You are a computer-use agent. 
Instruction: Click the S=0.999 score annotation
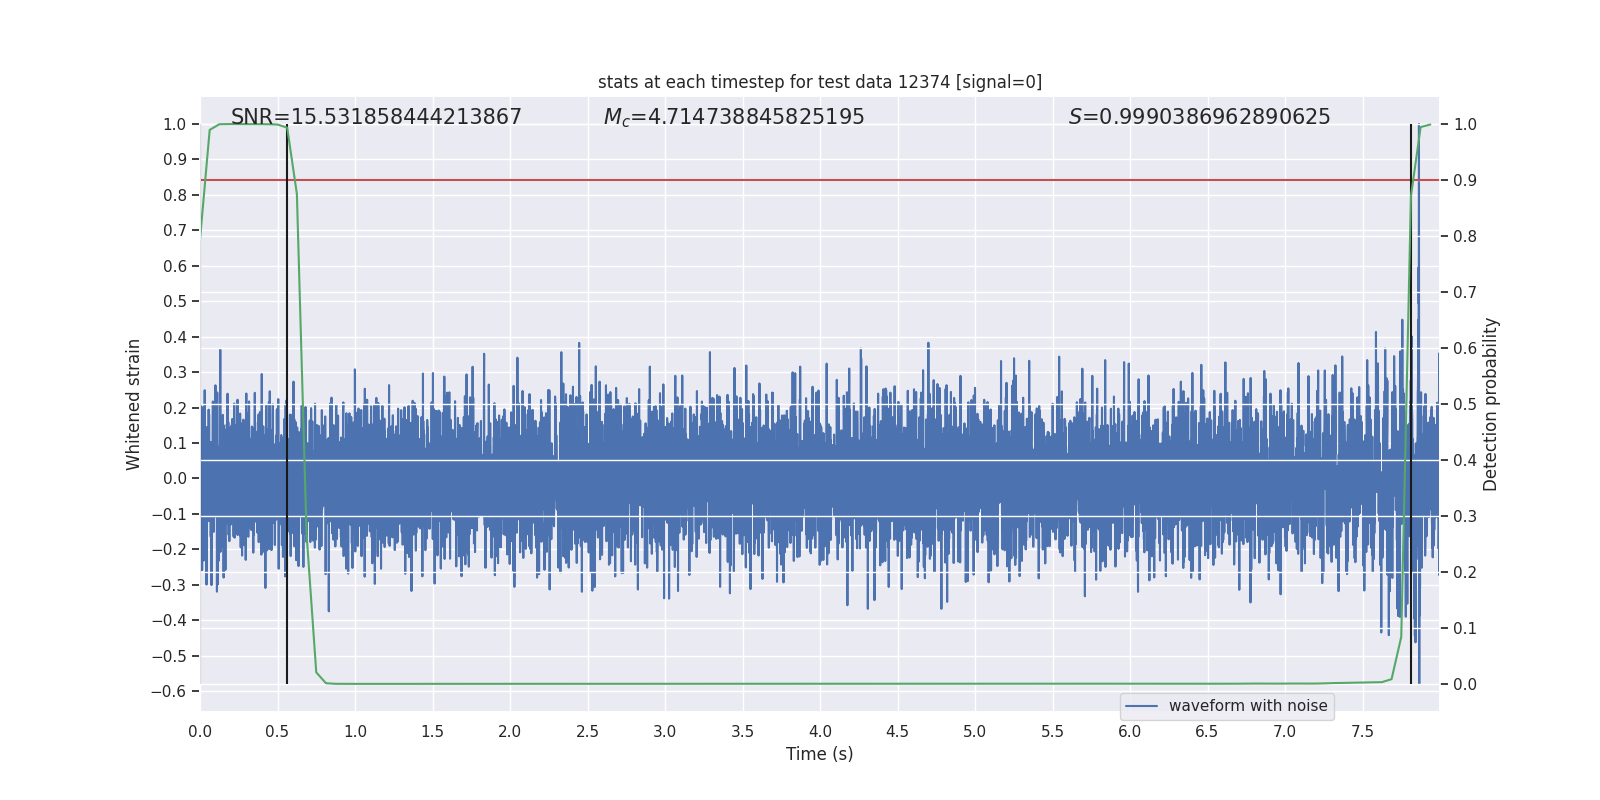click(x=1199, y=117)
